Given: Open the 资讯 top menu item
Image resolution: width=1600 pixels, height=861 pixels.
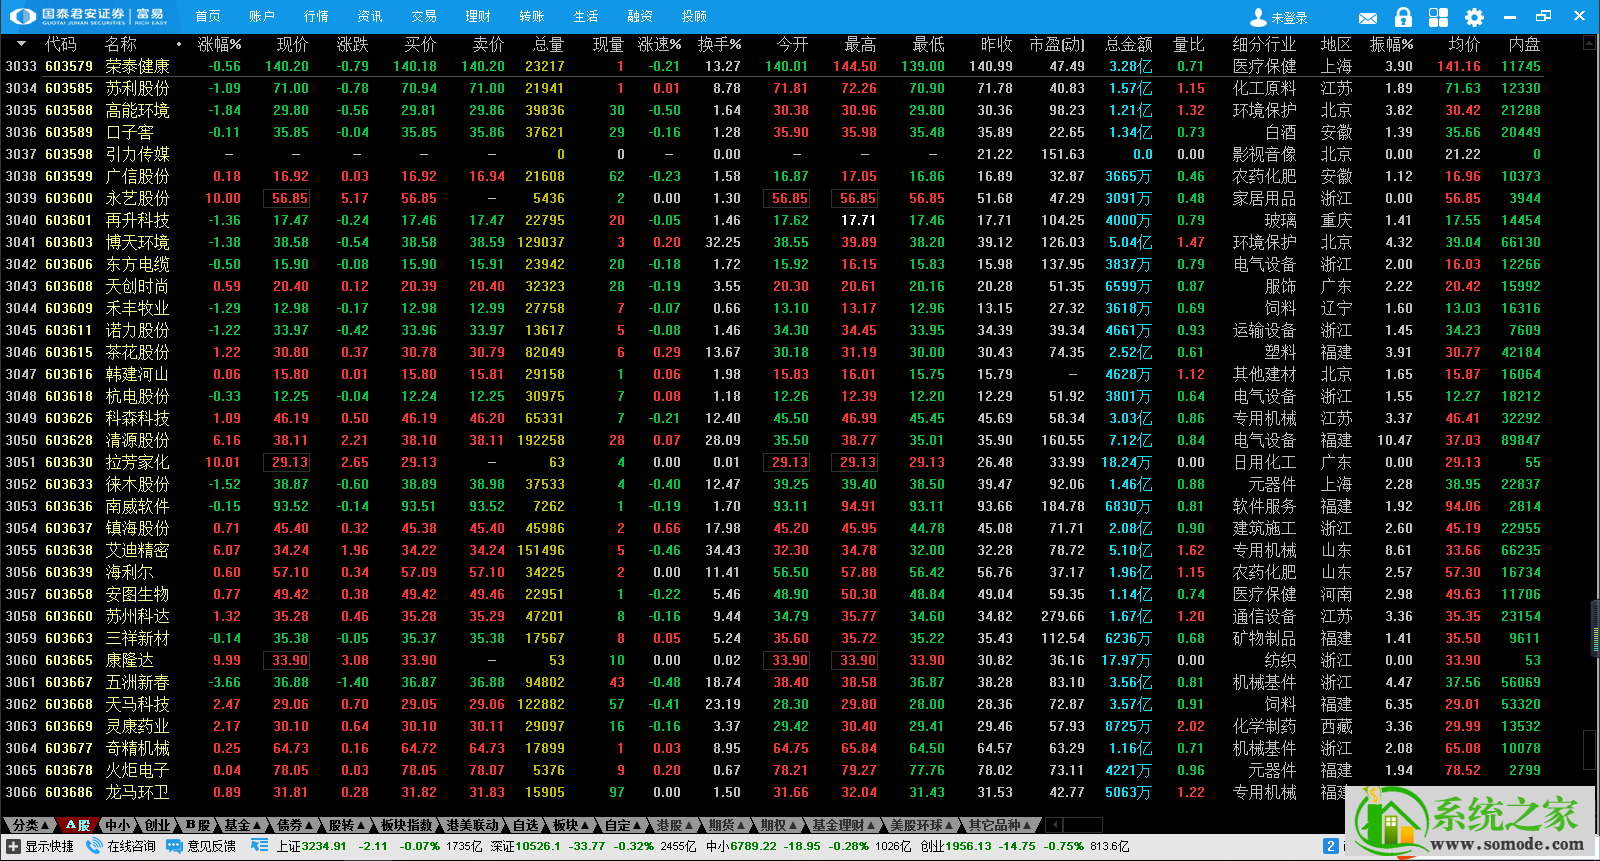Looking at the screenshot, I should coord(370,16).
